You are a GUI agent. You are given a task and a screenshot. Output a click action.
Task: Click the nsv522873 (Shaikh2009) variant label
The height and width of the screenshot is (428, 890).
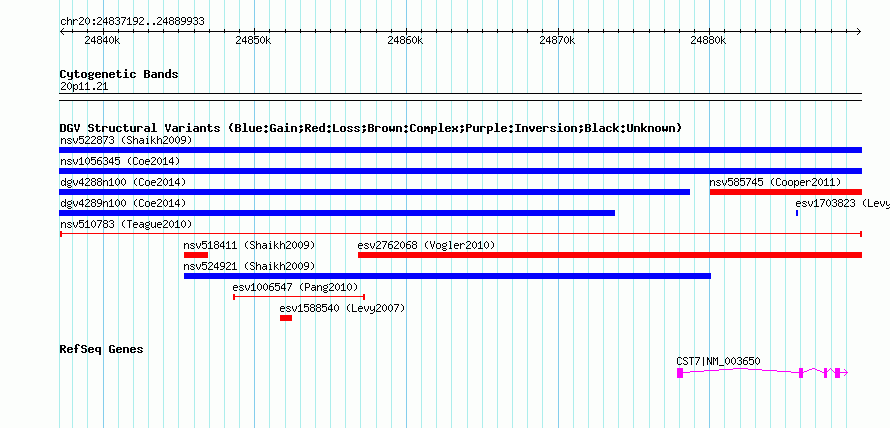point(126,140)
